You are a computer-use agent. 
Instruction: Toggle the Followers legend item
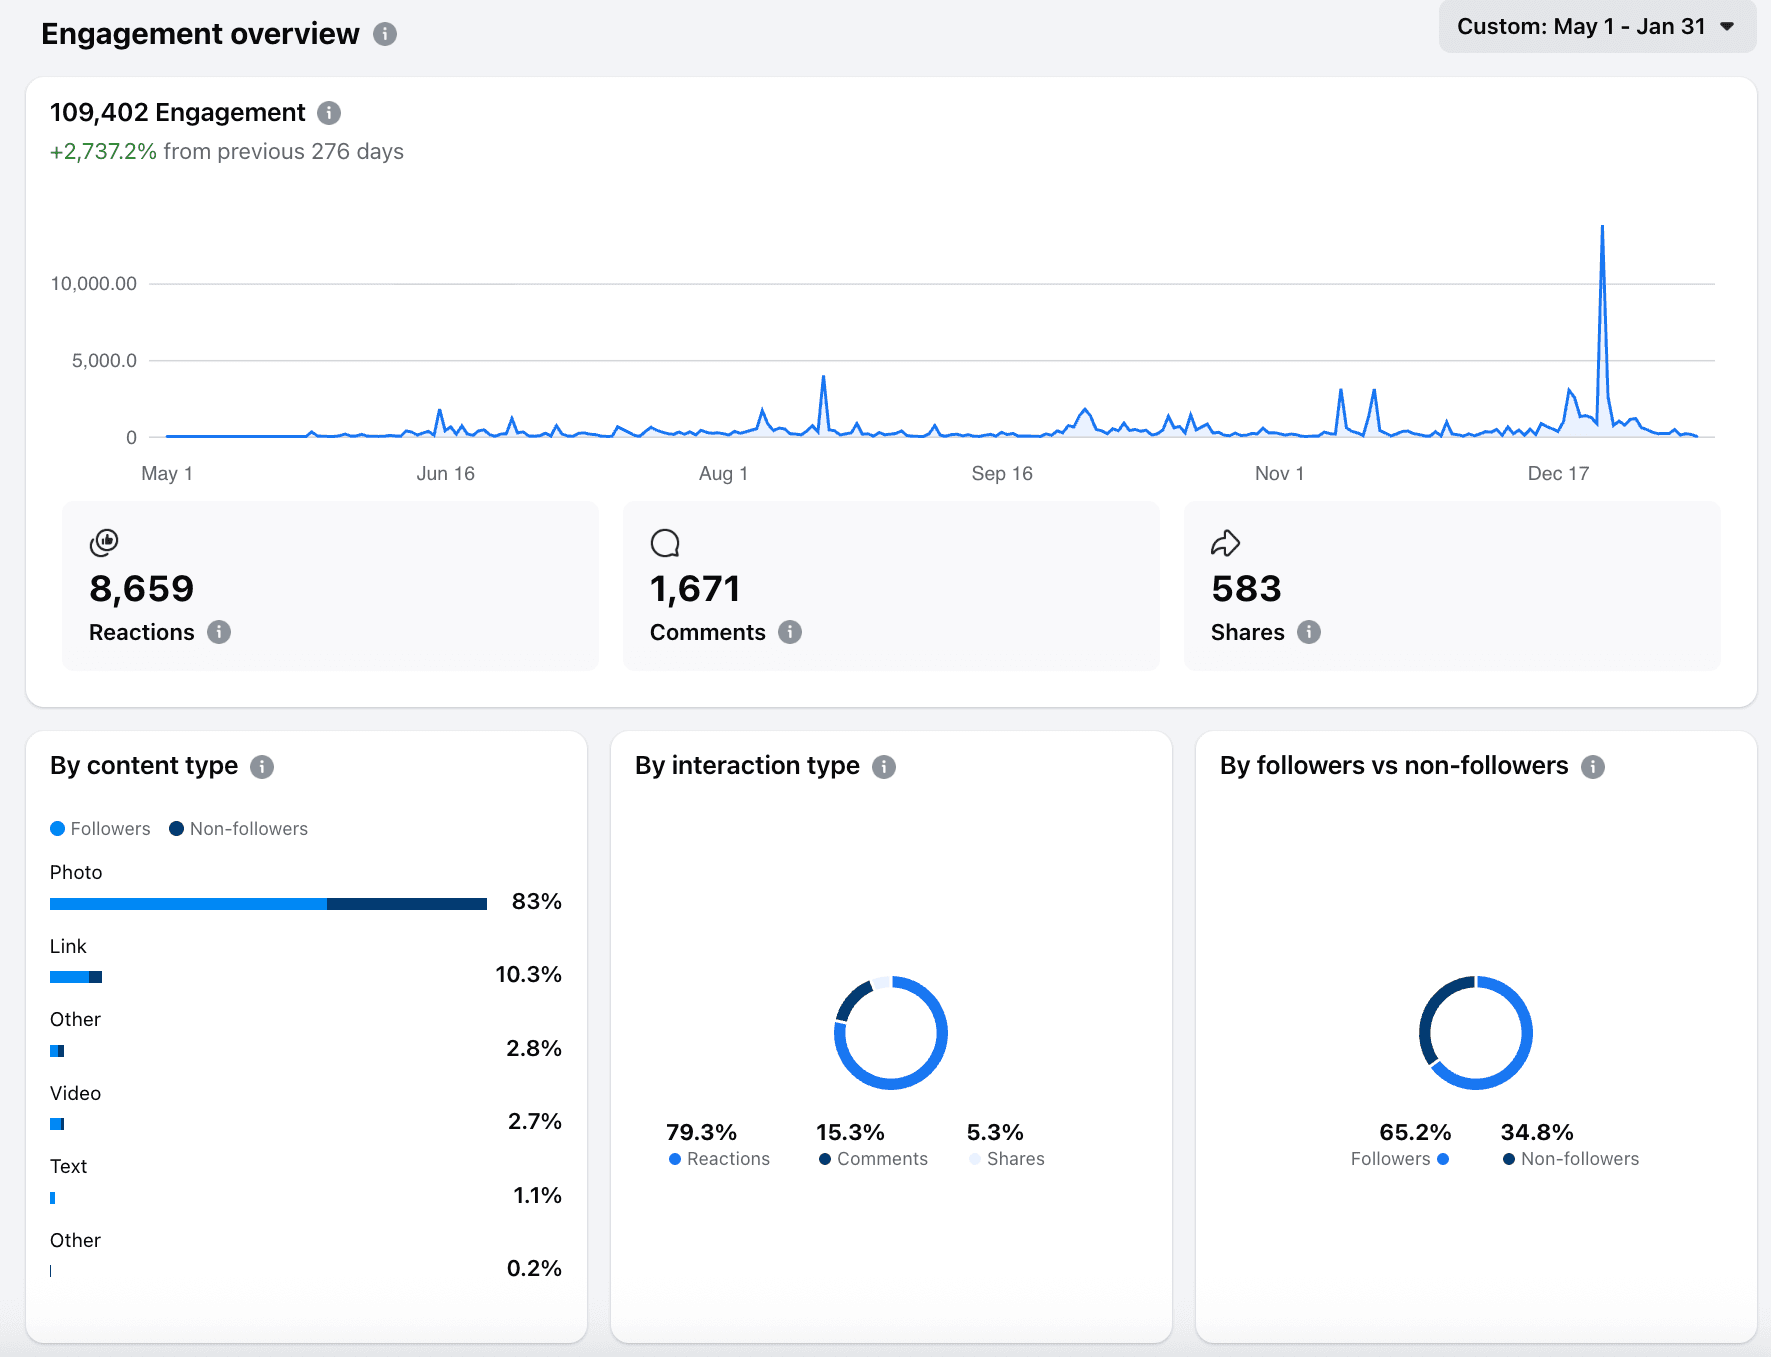click(100, 828)
